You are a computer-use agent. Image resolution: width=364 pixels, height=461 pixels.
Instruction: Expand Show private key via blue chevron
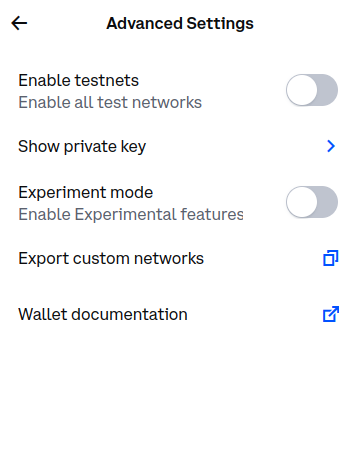[331, 146]
